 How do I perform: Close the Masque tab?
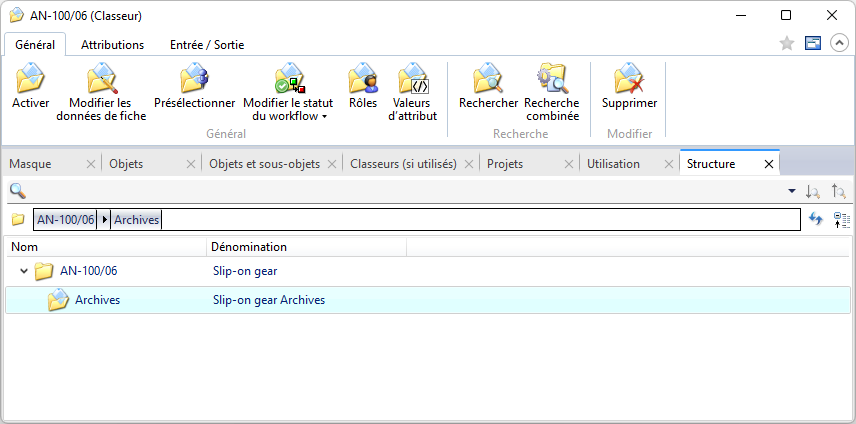(91, 164)
